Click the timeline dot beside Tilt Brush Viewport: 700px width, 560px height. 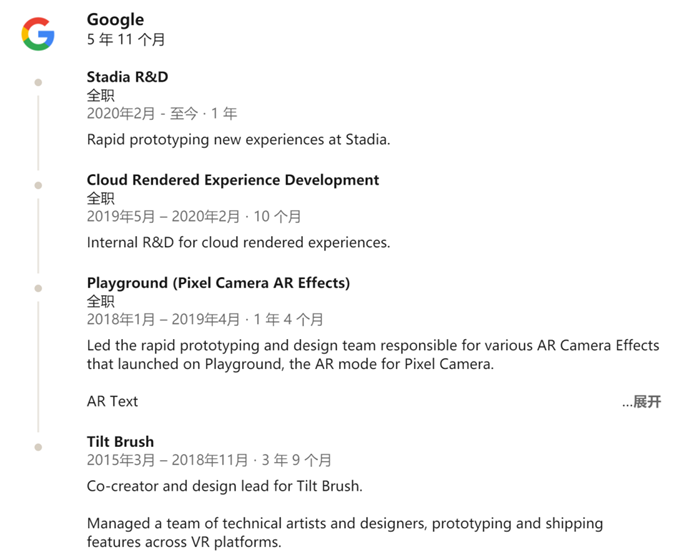click(x=38, y=446)
